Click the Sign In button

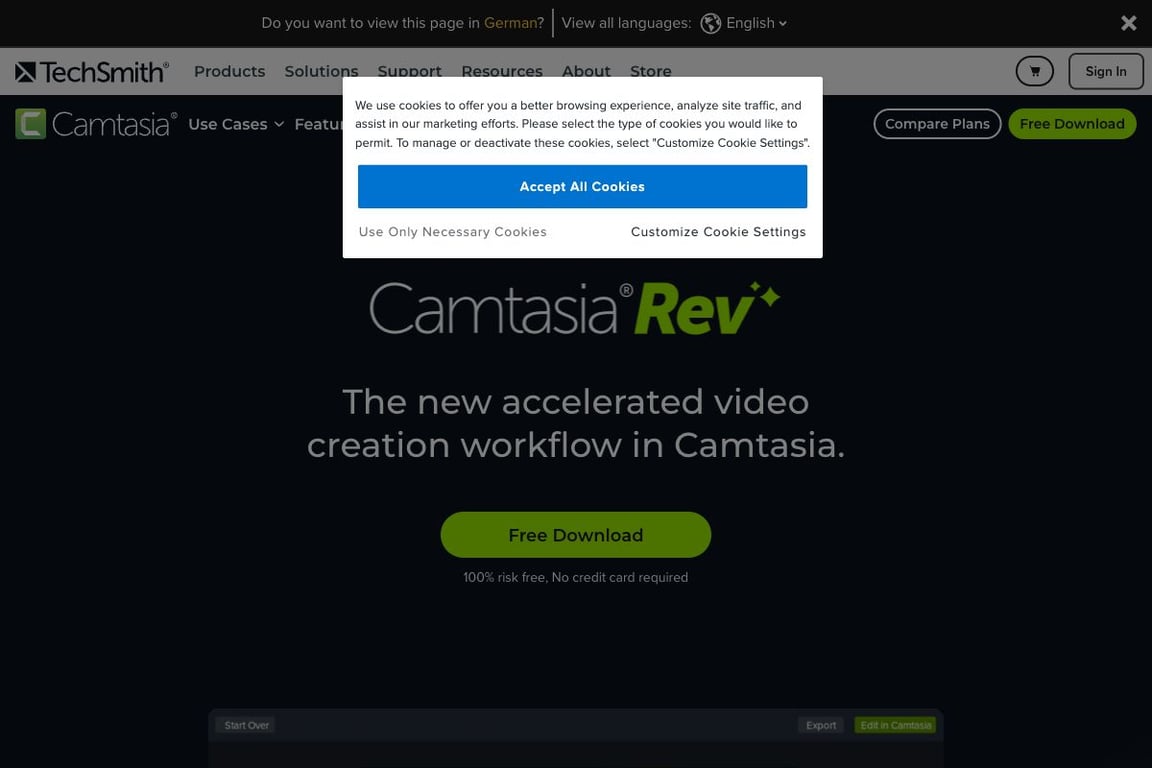coord(1106,71)
